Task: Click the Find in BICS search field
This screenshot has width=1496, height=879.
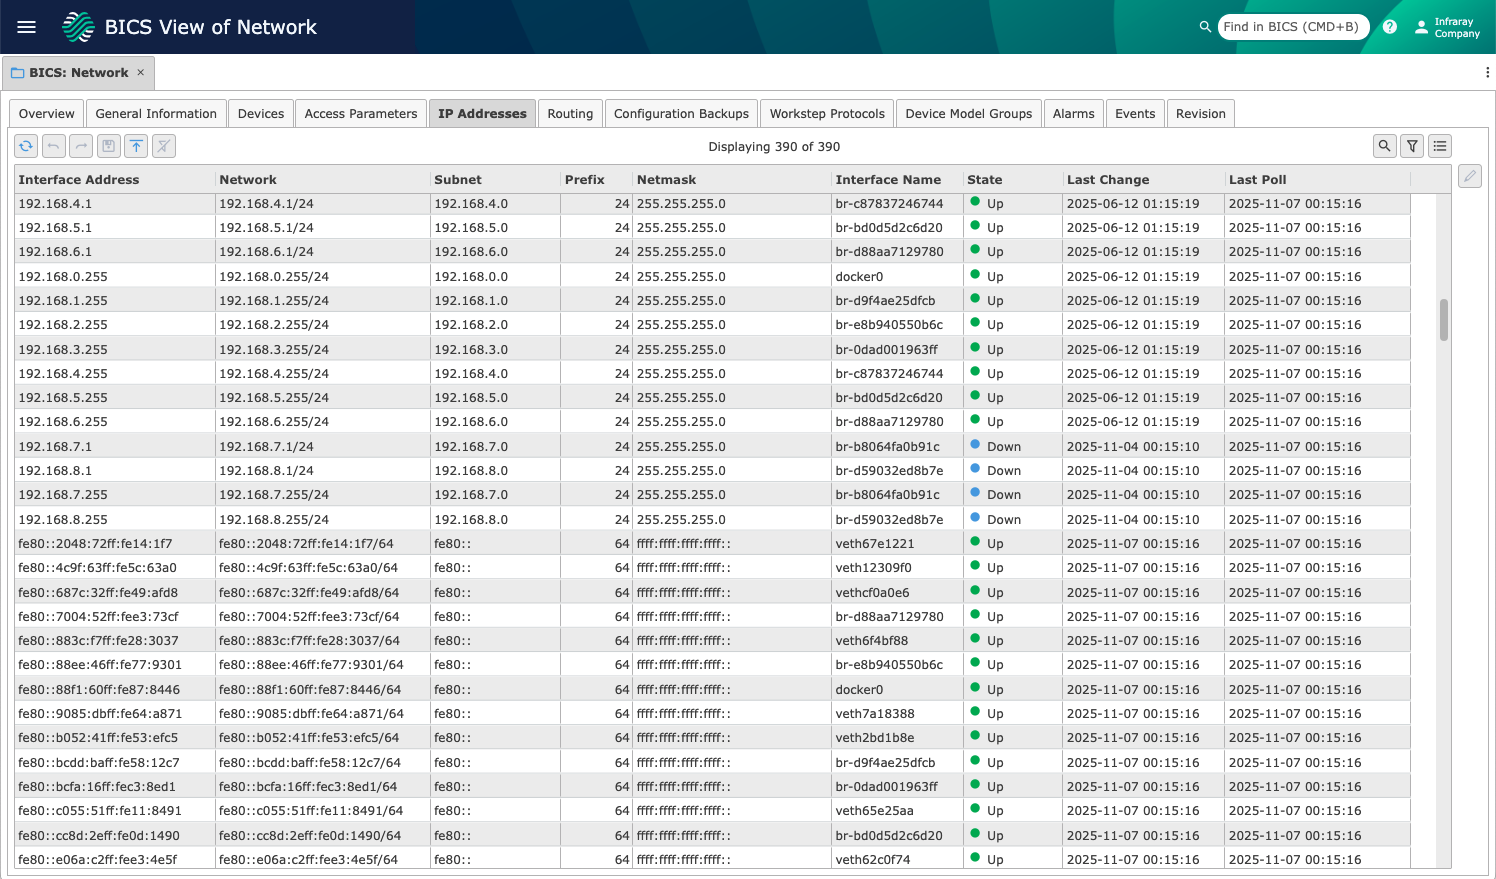Action: click(x=1292, y=27)
